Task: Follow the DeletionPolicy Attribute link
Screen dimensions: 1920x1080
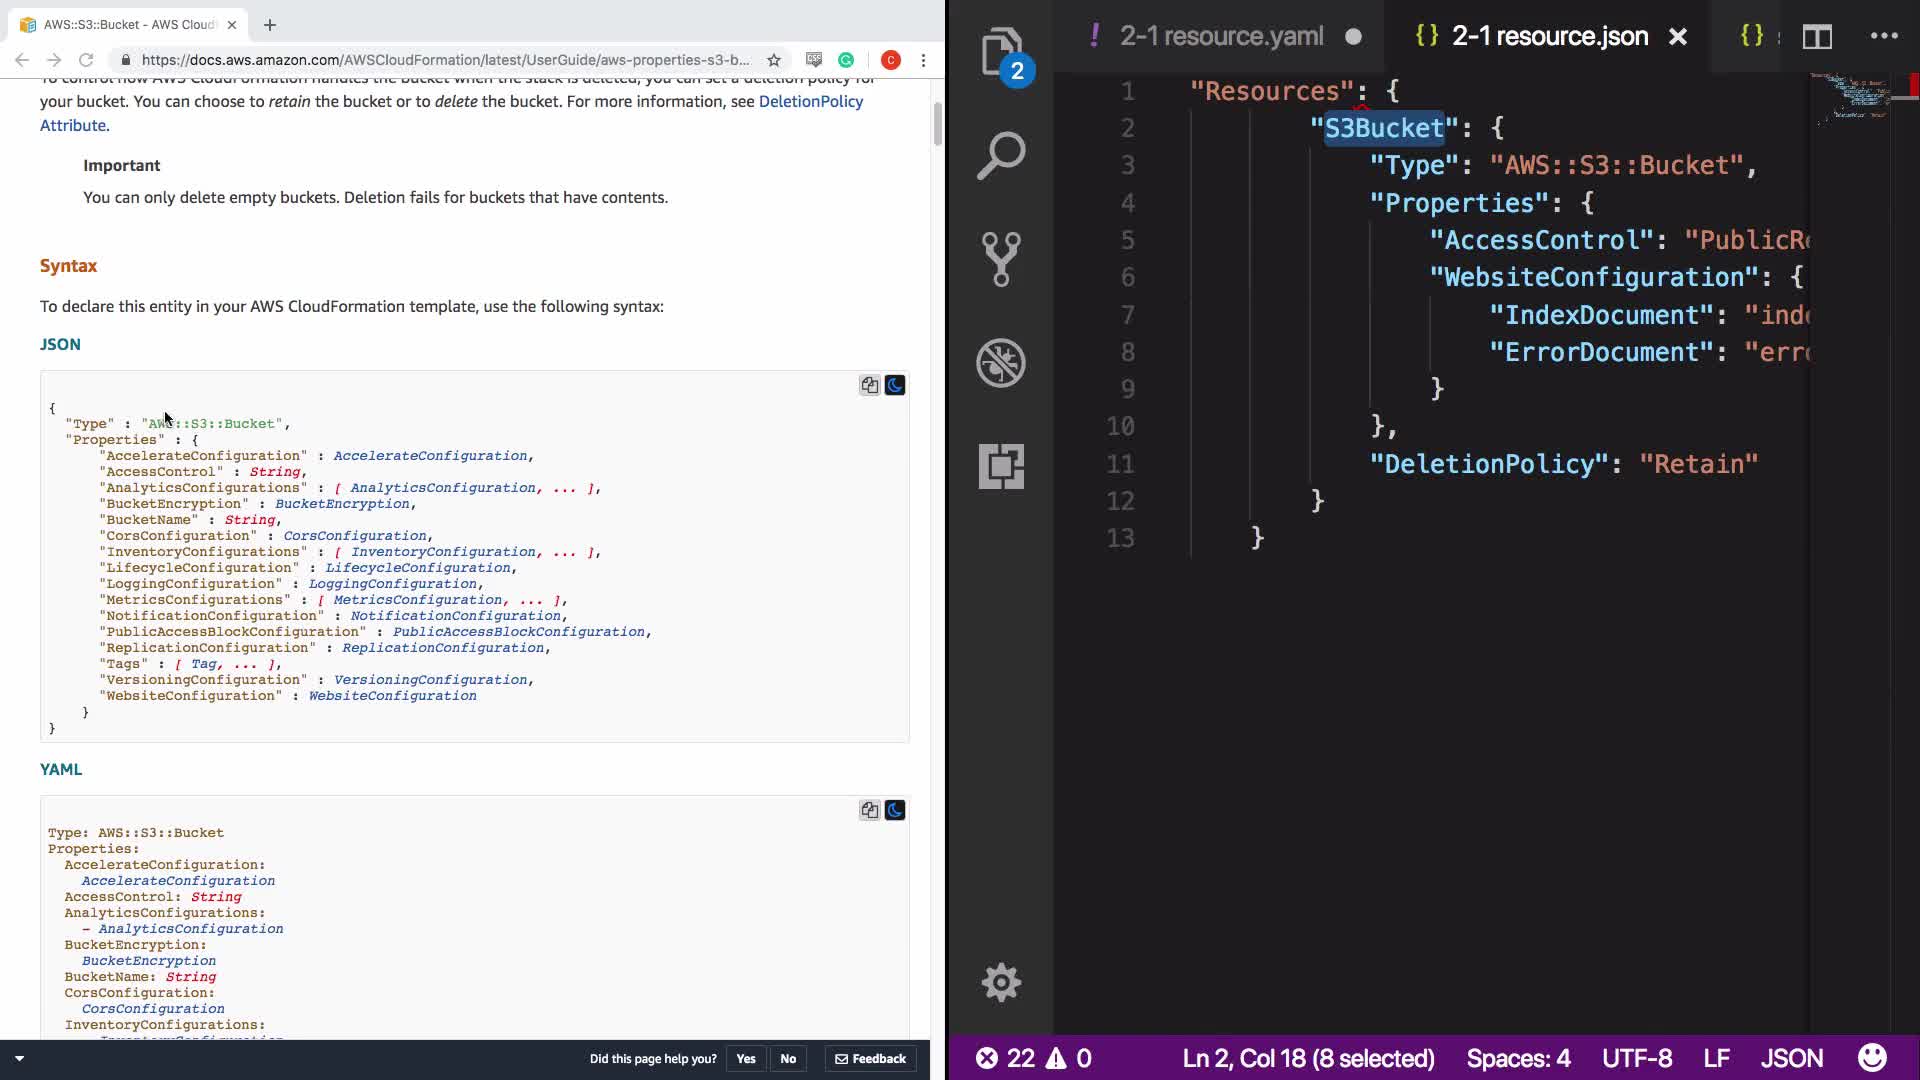Action: pyautogui.click(x=810, y=102)
